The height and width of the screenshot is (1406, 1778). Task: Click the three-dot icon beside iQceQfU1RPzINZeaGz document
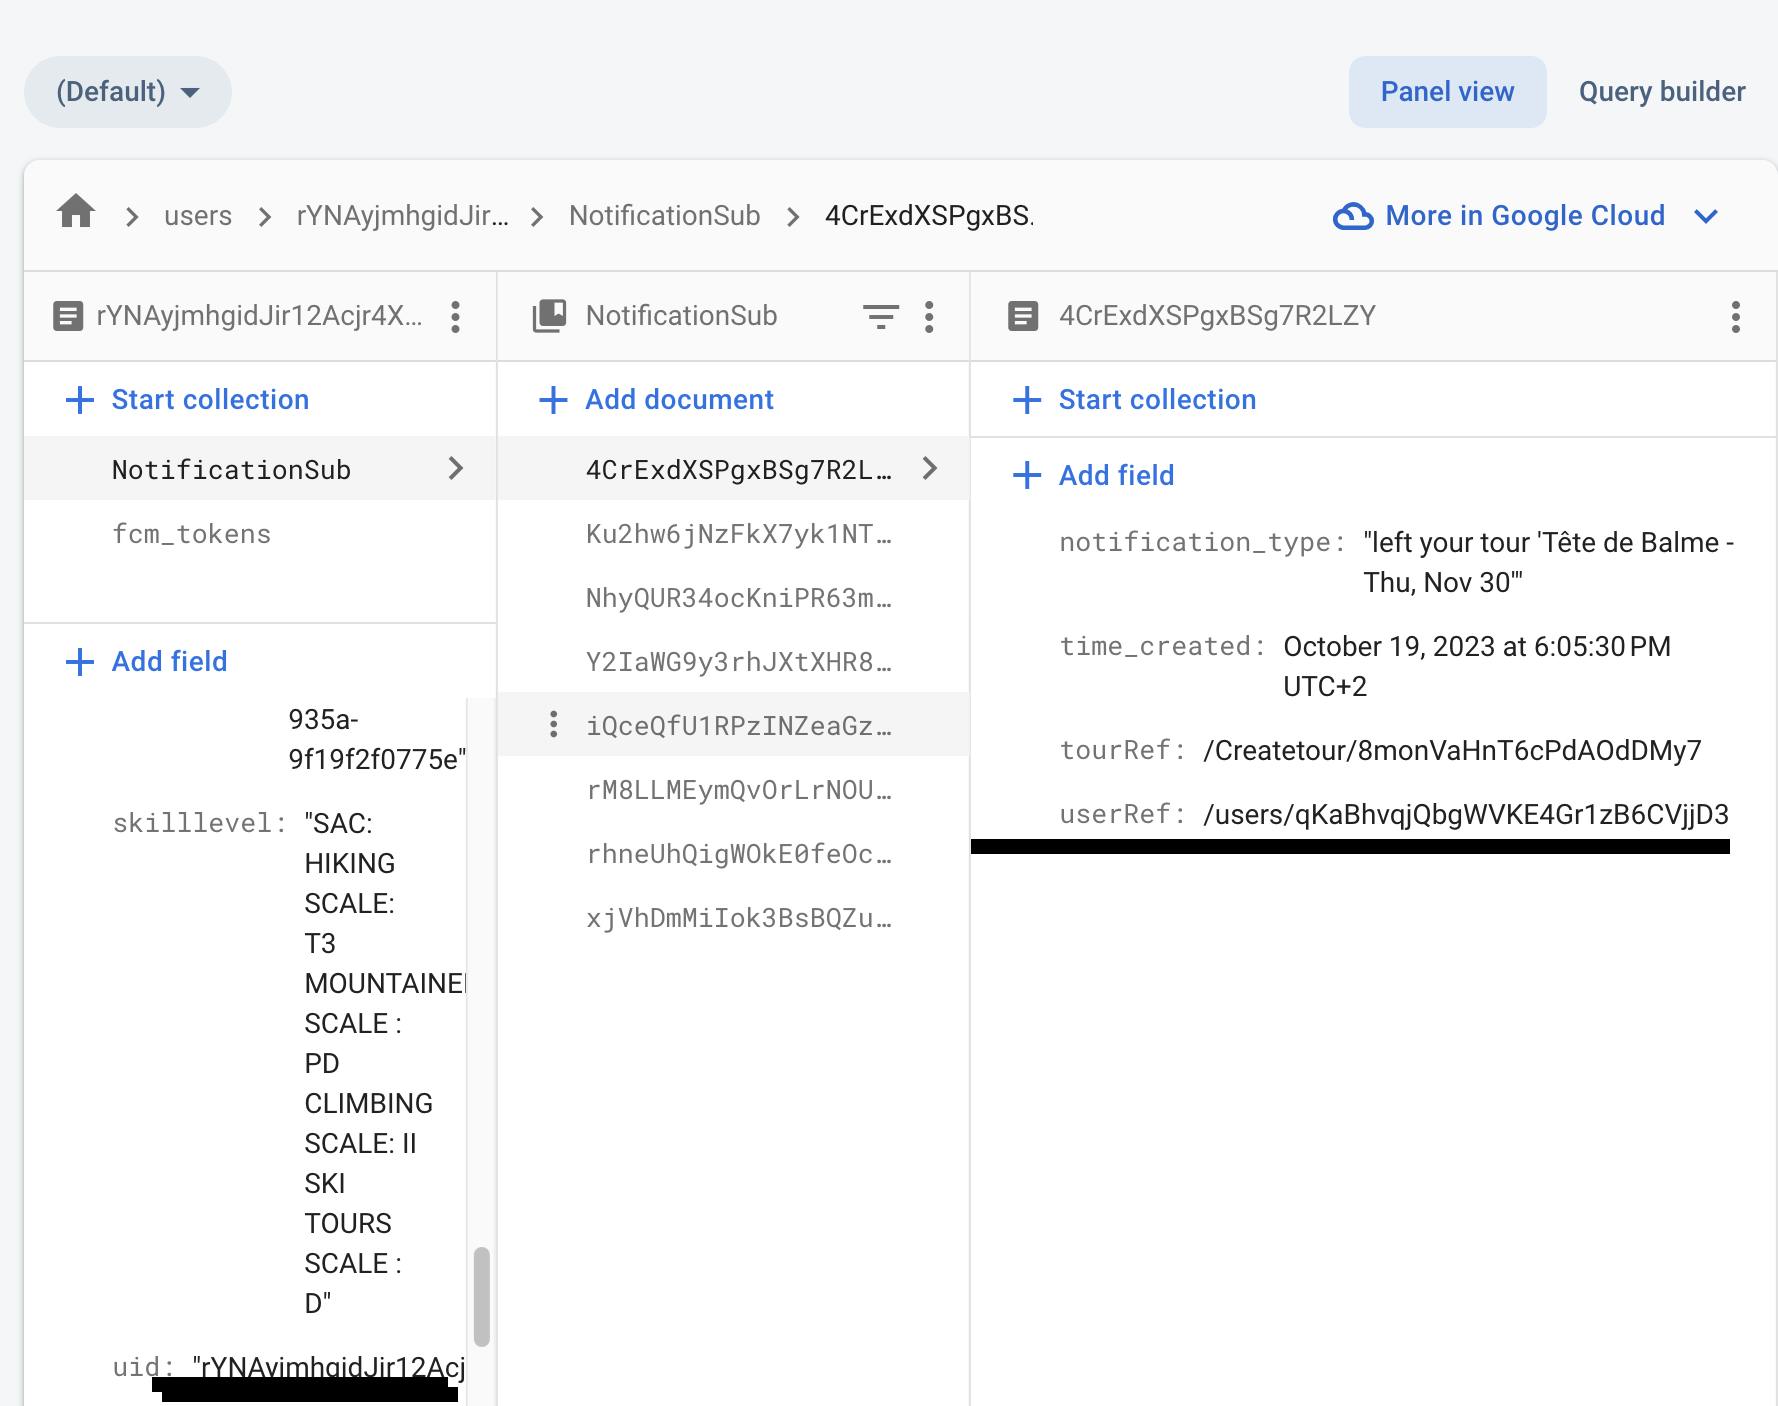click(x=553, y=725)
